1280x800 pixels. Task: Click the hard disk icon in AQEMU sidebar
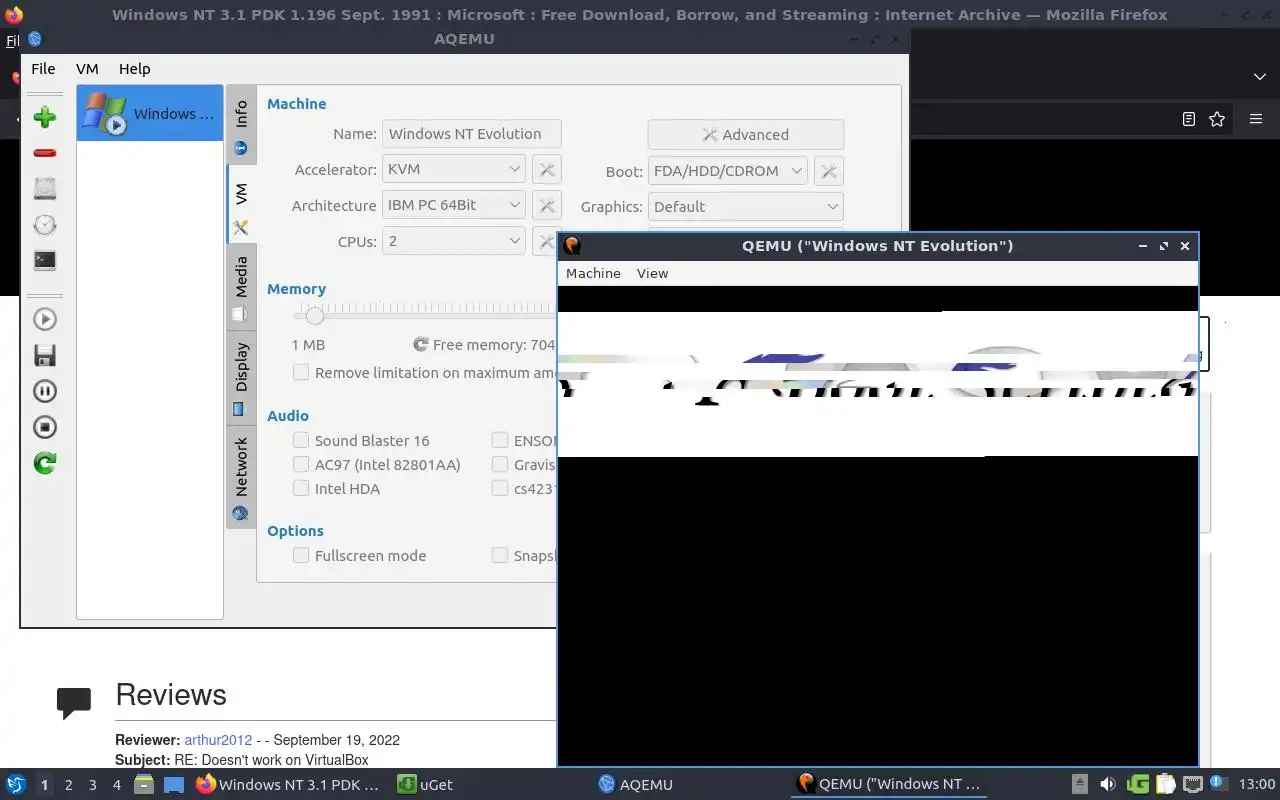click(x=45, y=188)
